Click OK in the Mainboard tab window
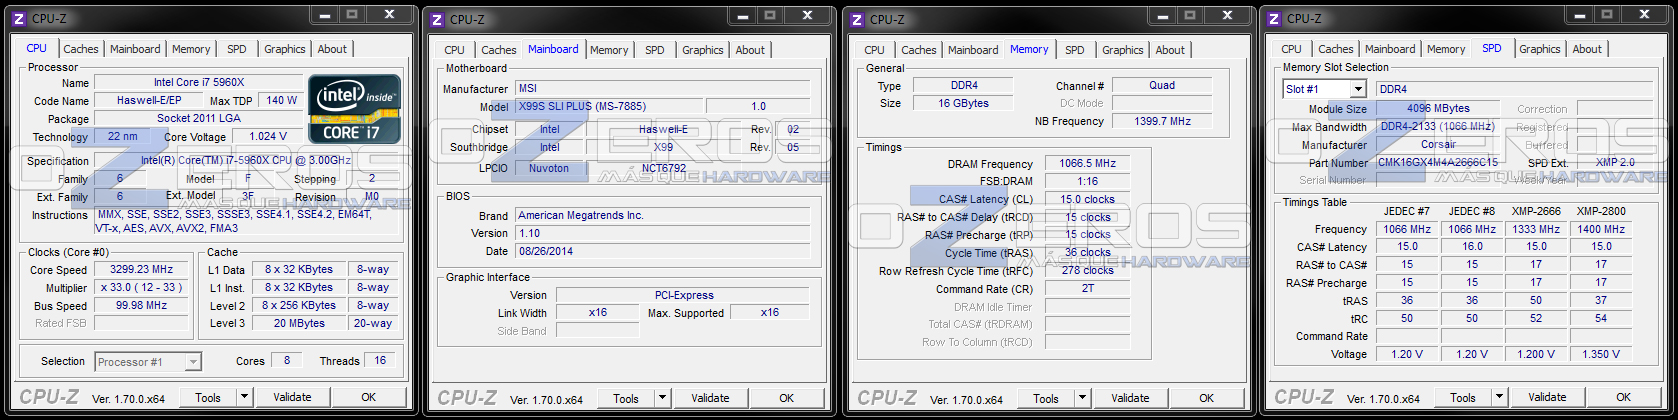Image resolution: width=1678 pixels, height=420 pixels. tap(787, 398)
